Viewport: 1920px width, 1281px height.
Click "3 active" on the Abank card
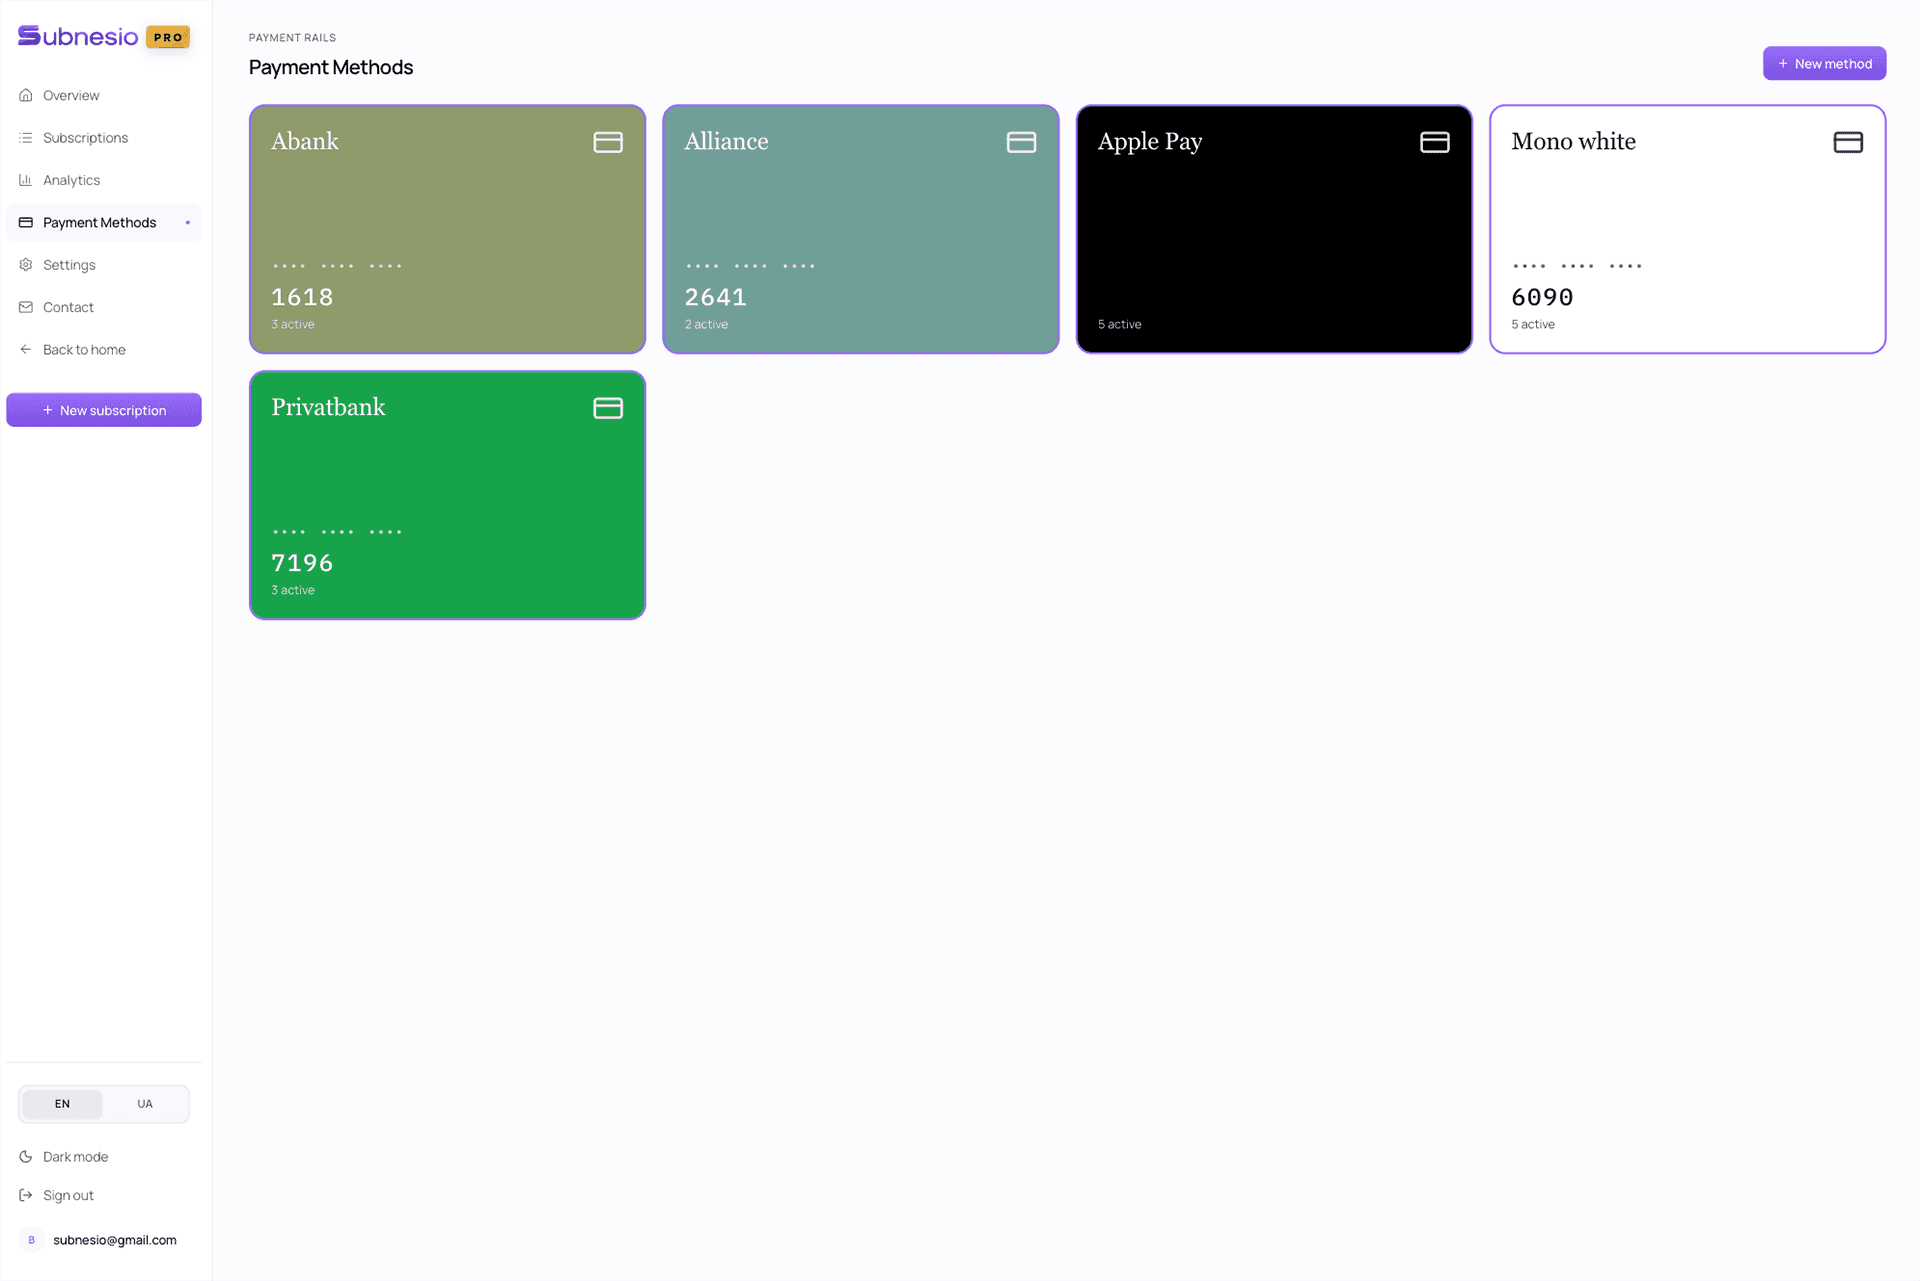click(293, 324)
